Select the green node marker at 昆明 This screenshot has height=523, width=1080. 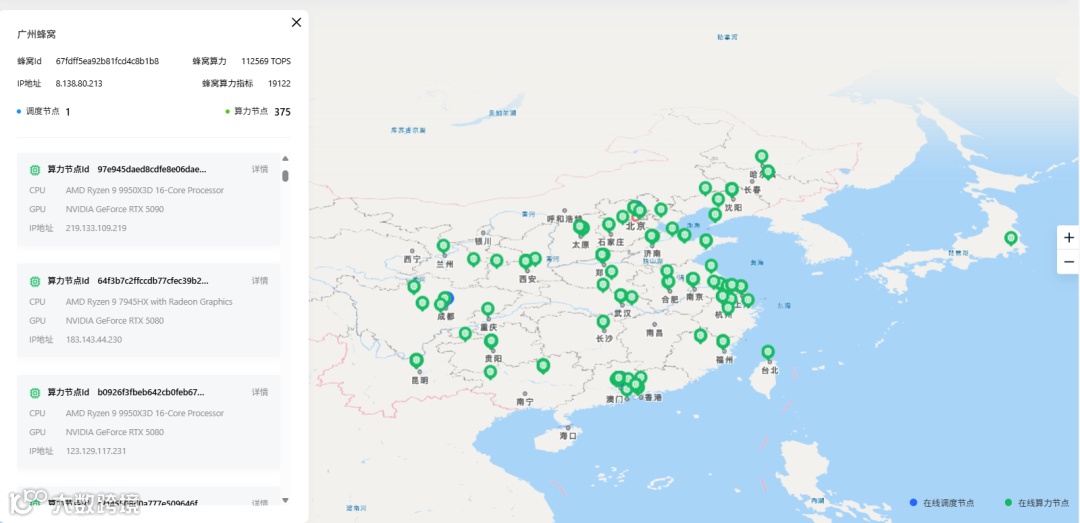(x=417, y=360)
